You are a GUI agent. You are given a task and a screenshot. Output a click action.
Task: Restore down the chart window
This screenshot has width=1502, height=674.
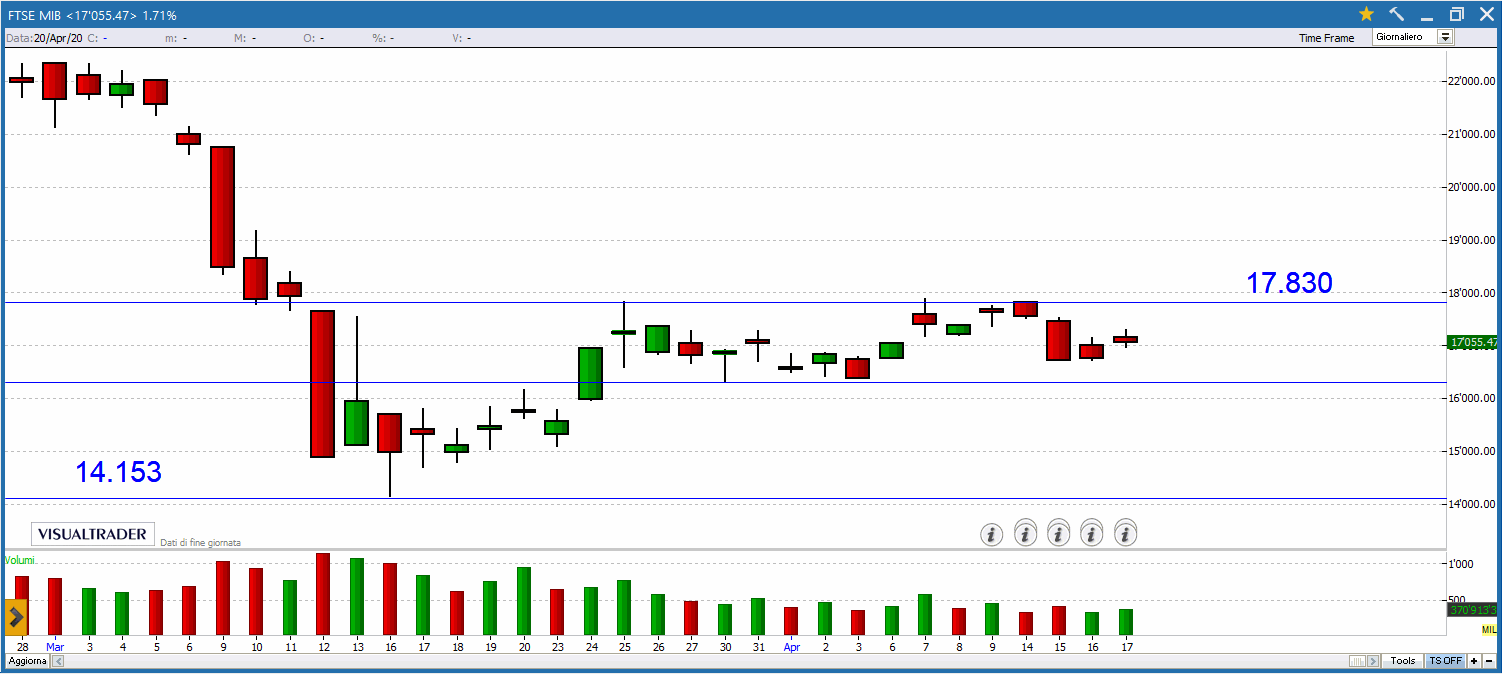coord(1456,14)
